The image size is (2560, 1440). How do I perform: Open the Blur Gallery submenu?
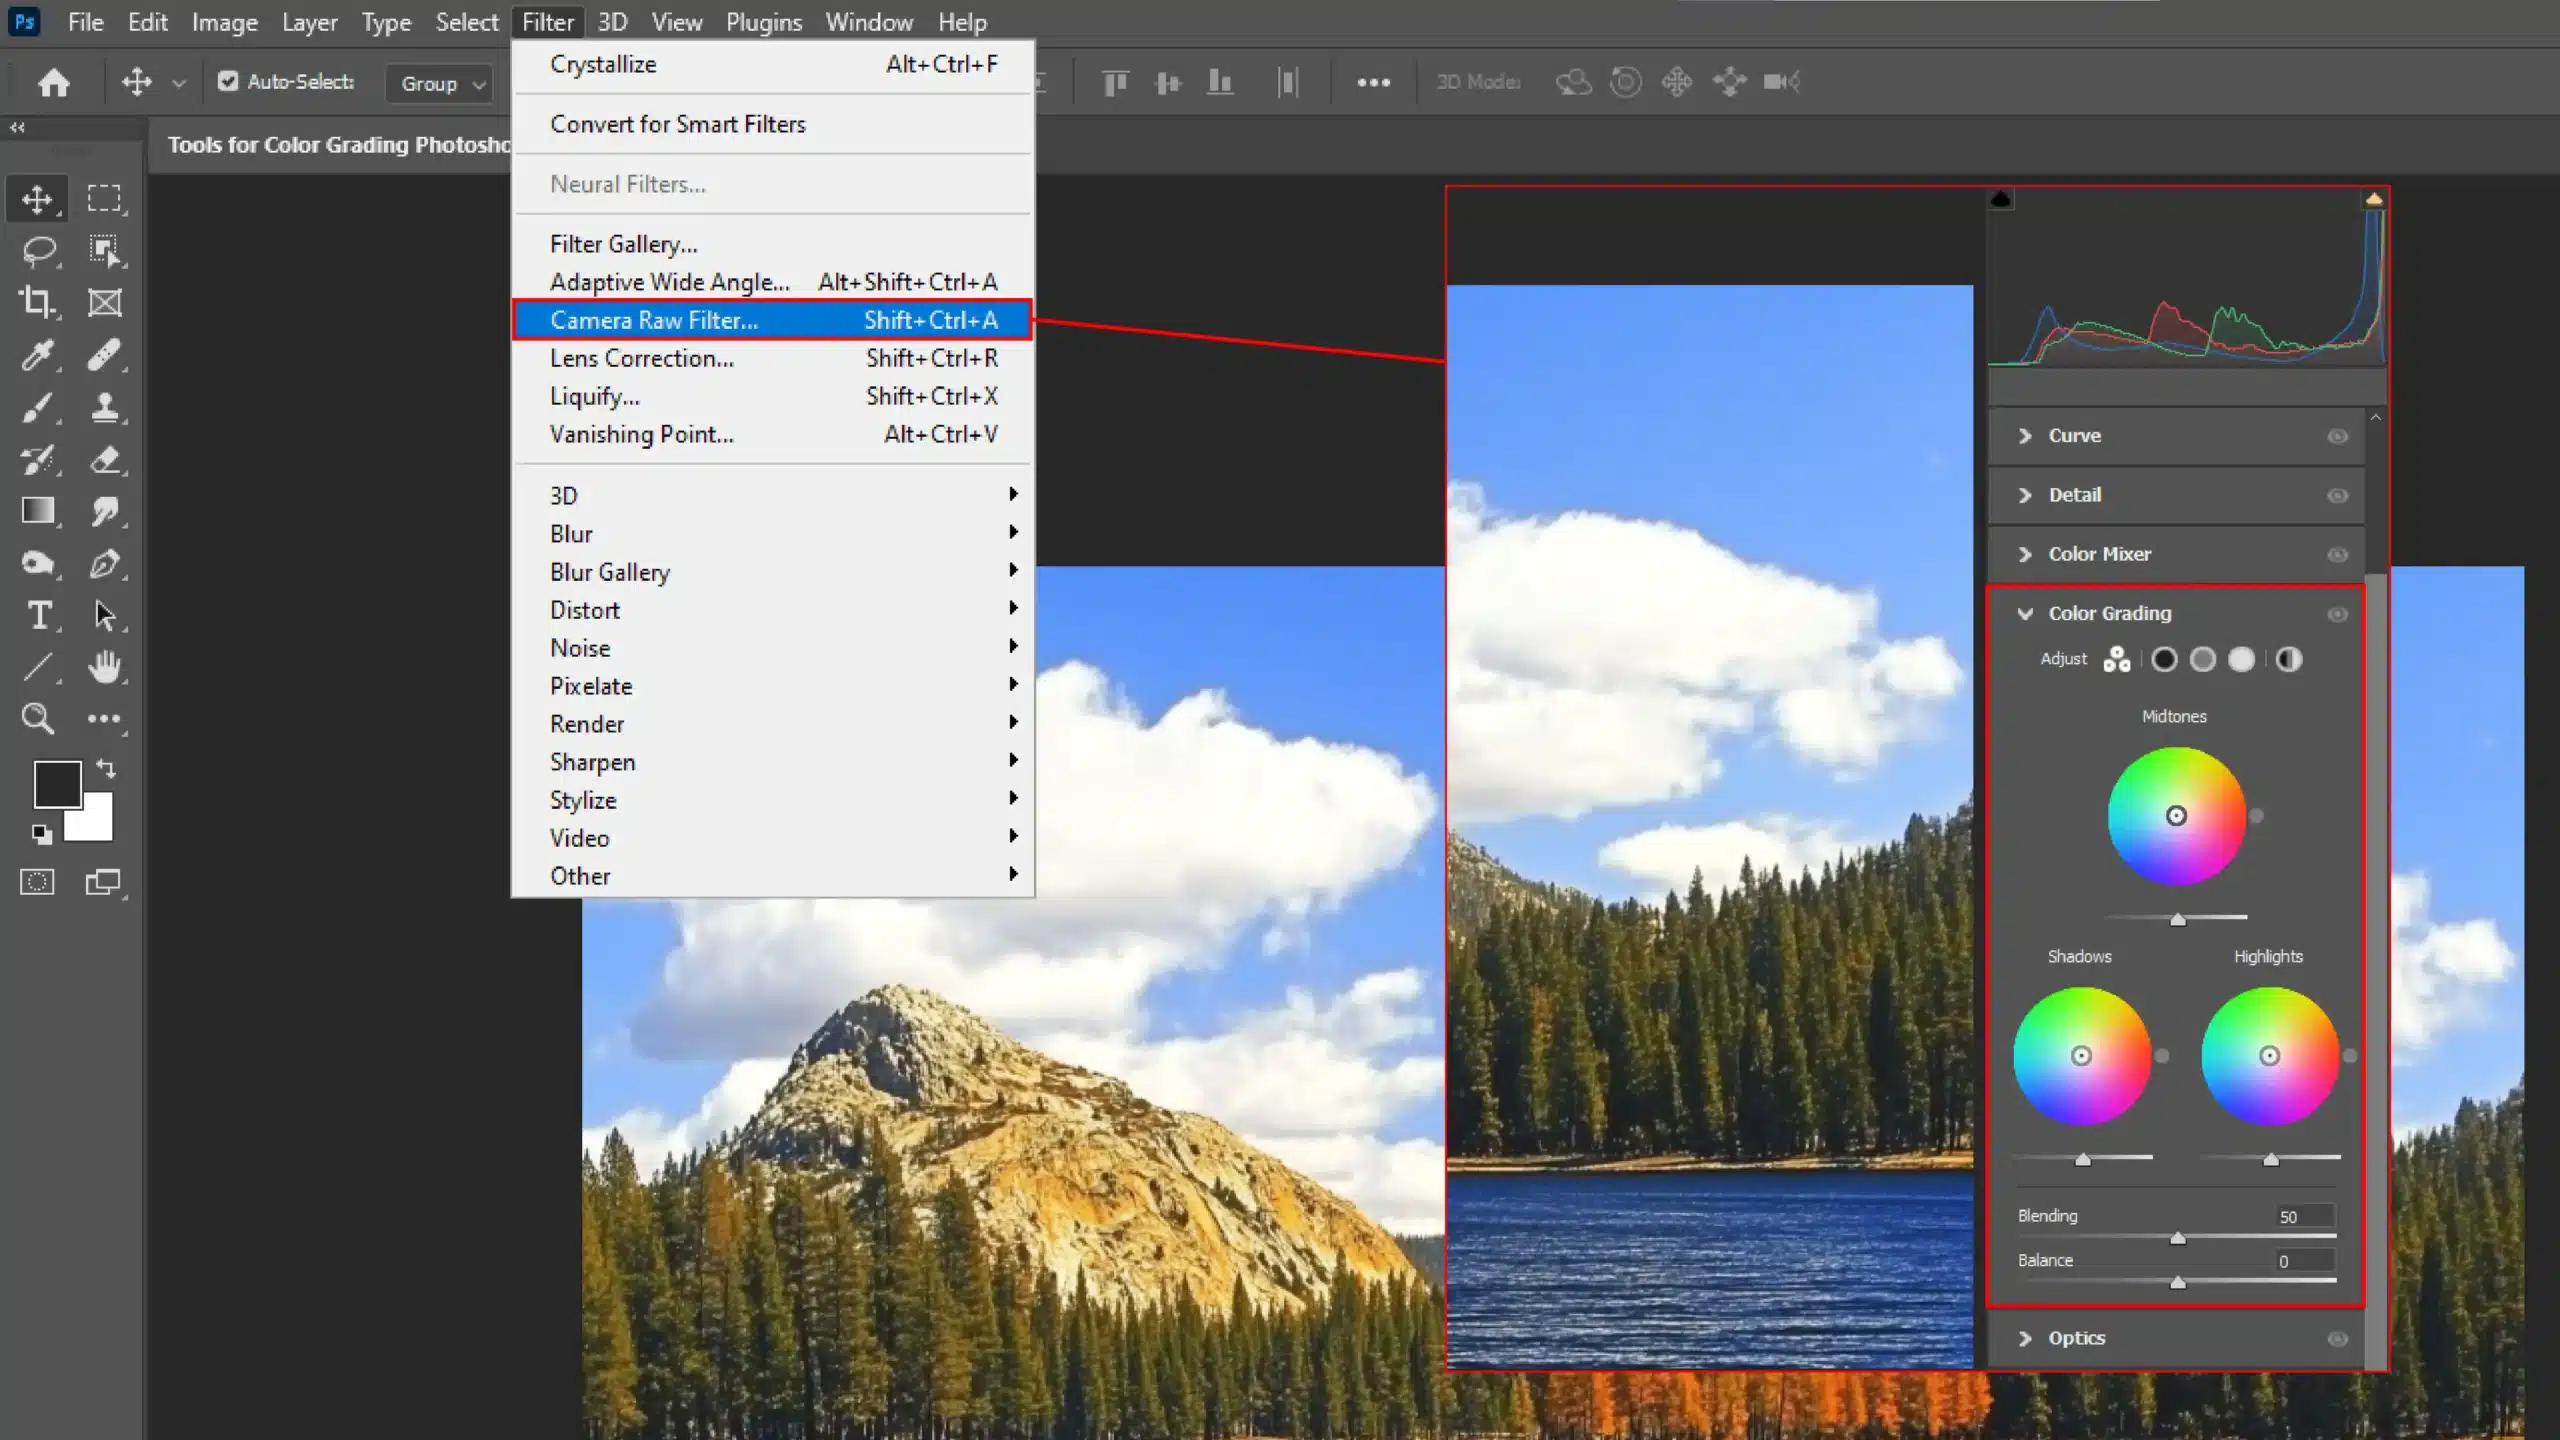coord(772,572)
